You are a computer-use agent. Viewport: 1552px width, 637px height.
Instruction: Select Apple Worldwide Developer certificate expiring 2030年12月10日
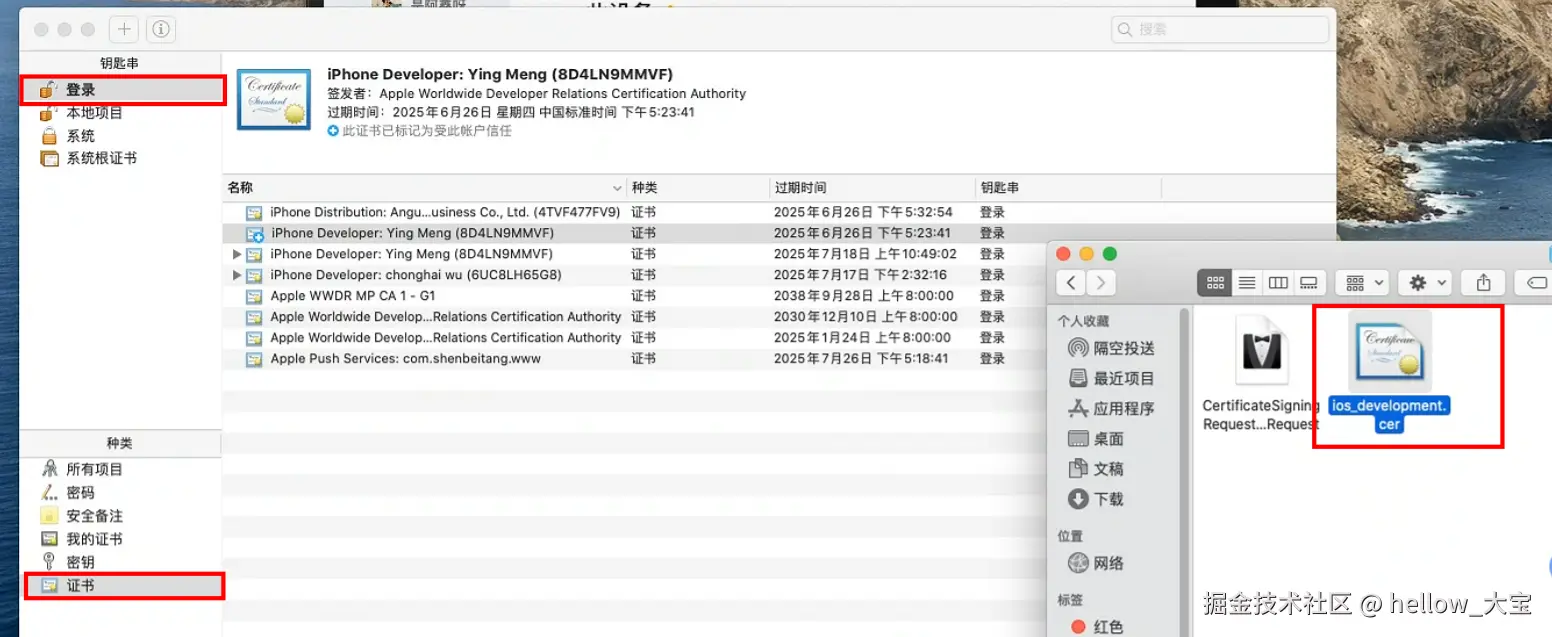[635, 317]
